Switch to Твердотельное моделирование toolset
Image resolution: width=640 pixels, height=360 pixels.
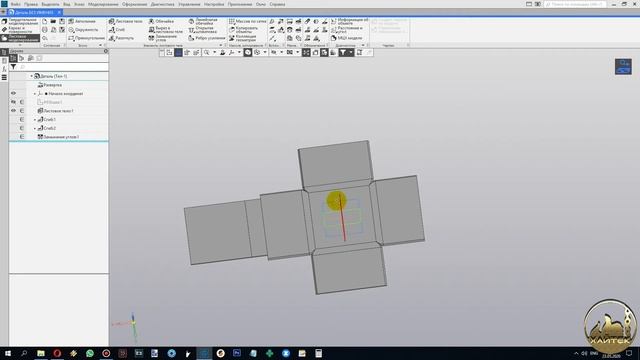click(20, 22)
